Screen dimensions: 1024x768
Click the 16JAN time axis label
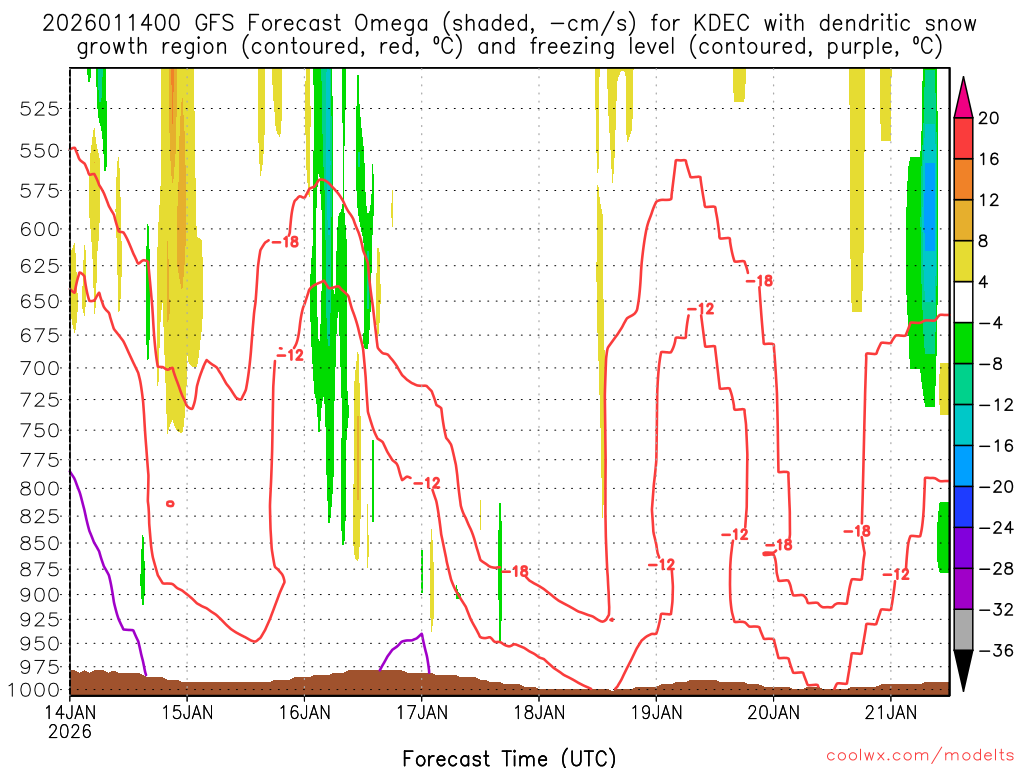[304, 712]
